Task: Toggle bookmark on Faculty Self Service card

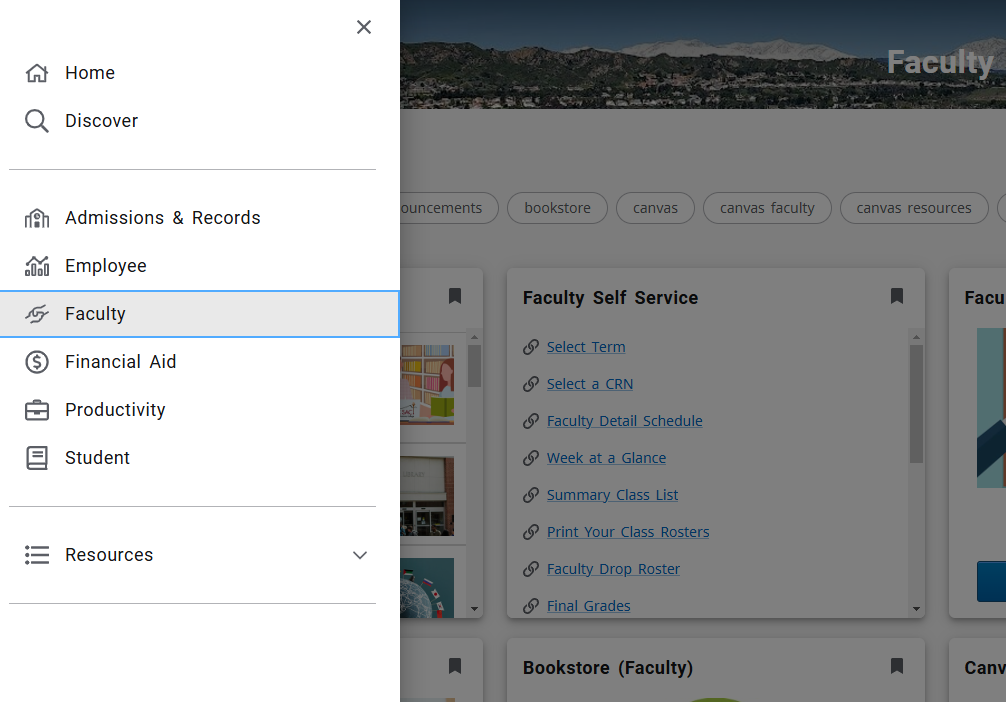Action: [897, 296]
